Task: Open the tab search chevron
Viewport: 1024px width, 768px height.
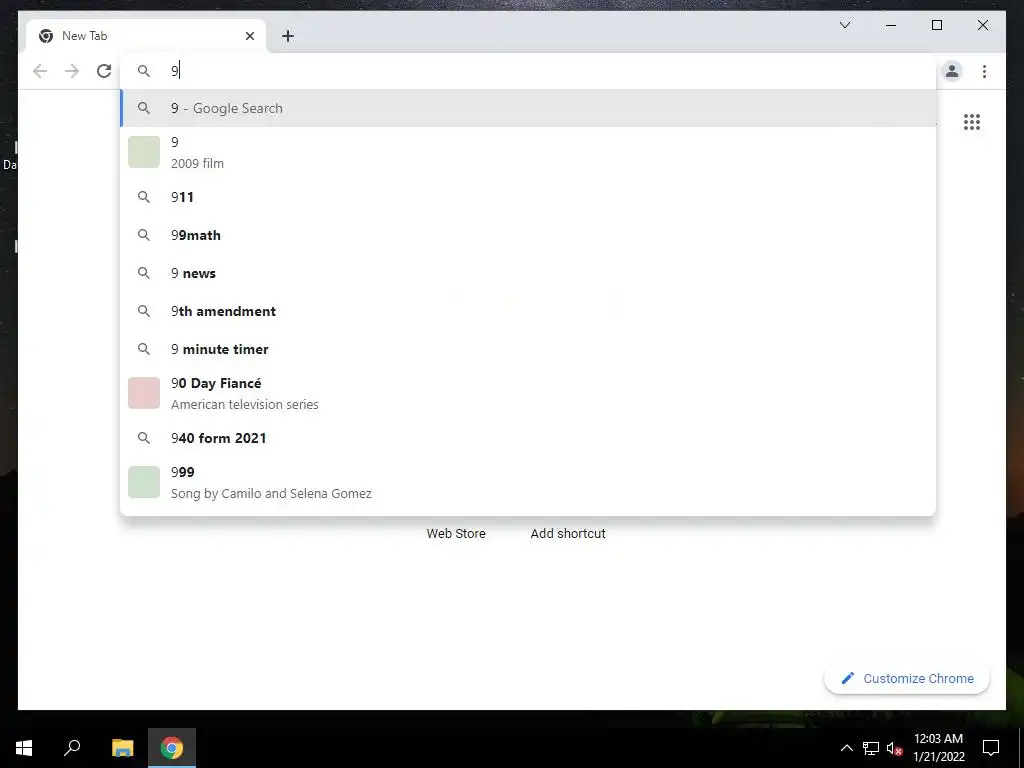Action: coord(844,25)
